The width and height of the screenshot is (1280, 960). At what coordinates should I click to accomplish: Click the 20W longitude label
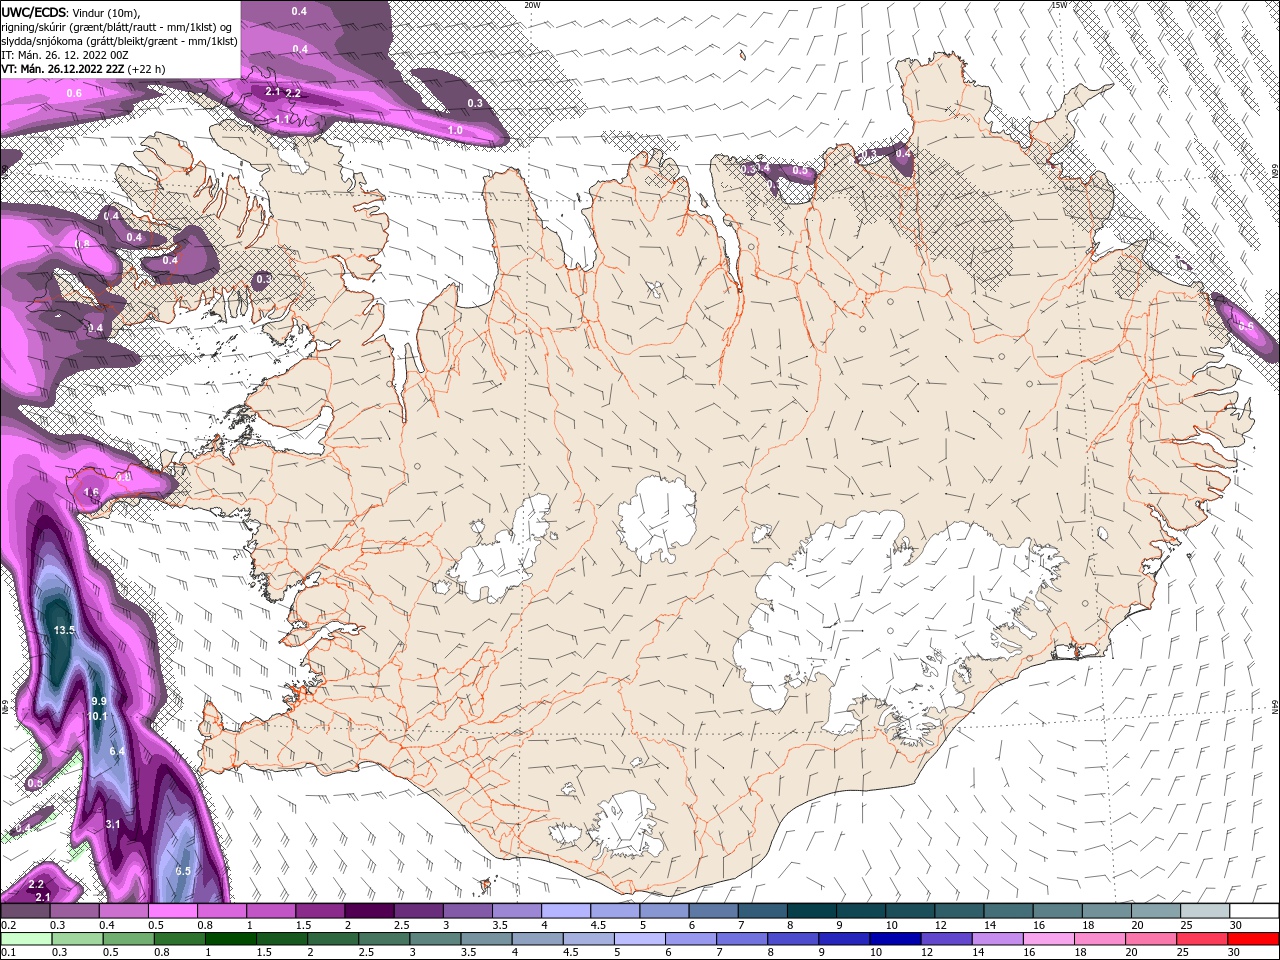[x=532, y=5]
